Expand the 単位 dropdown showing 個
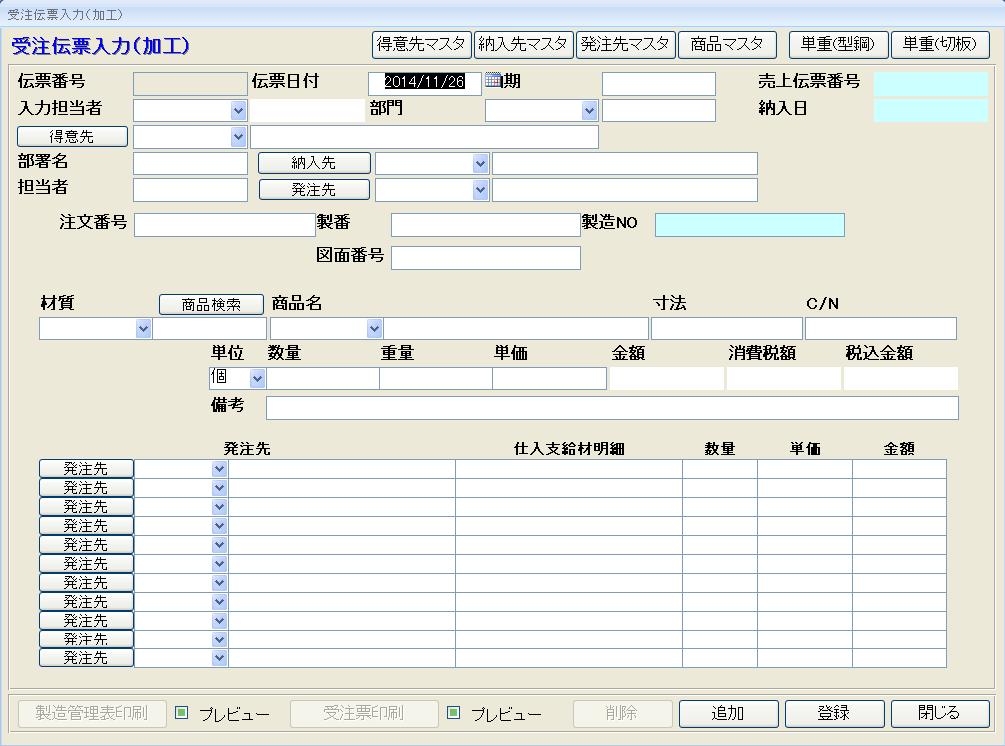 257,378
